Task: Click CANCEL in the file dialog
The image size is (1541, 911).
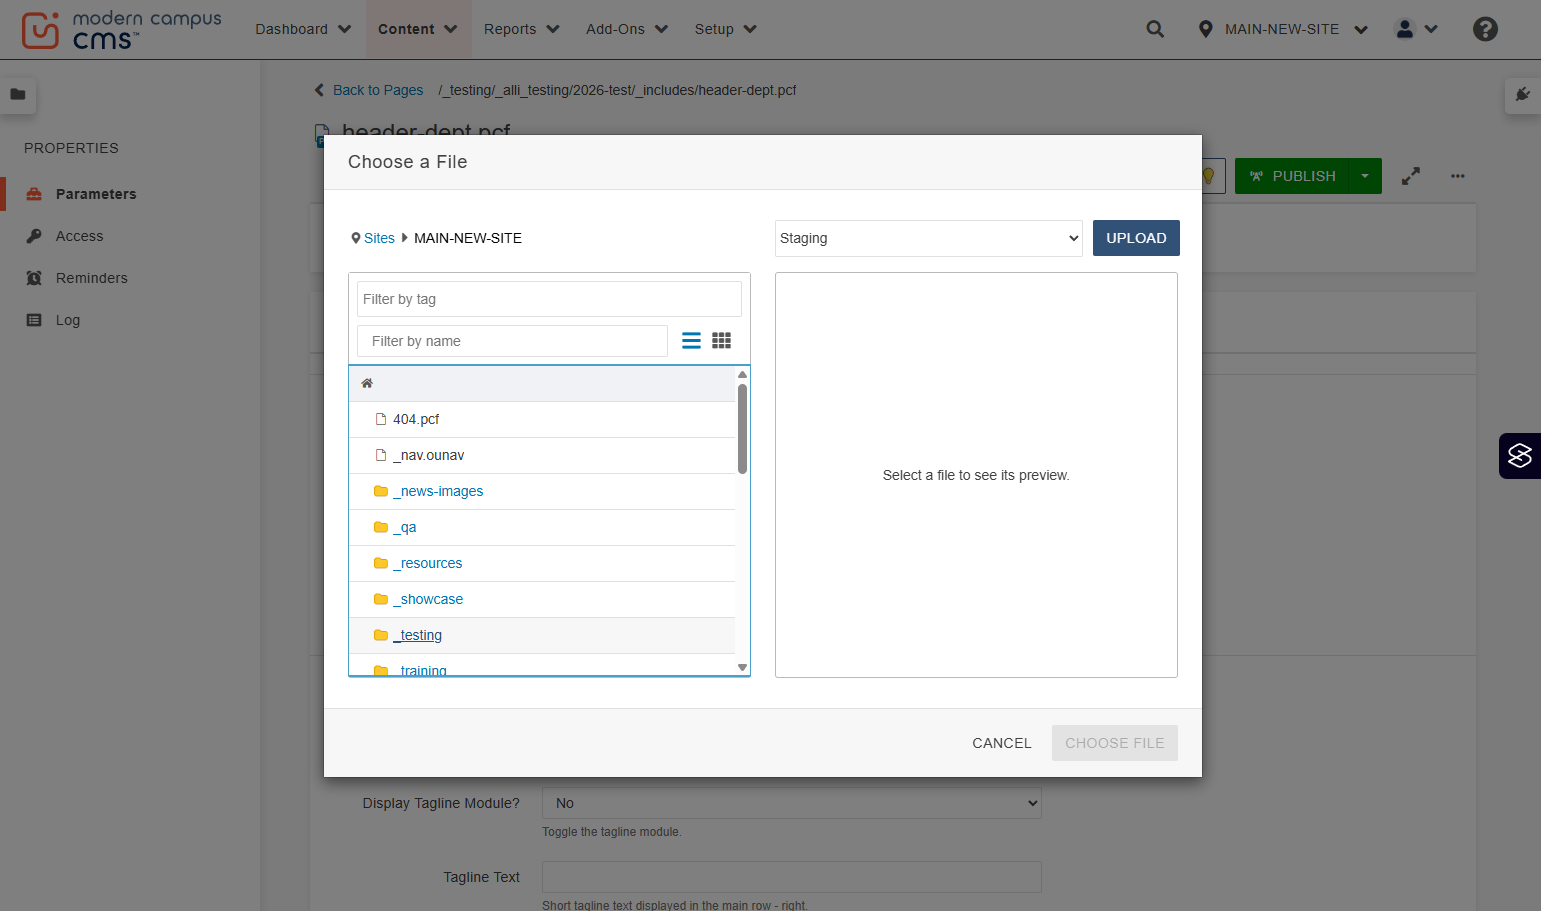Action: 1001,743
